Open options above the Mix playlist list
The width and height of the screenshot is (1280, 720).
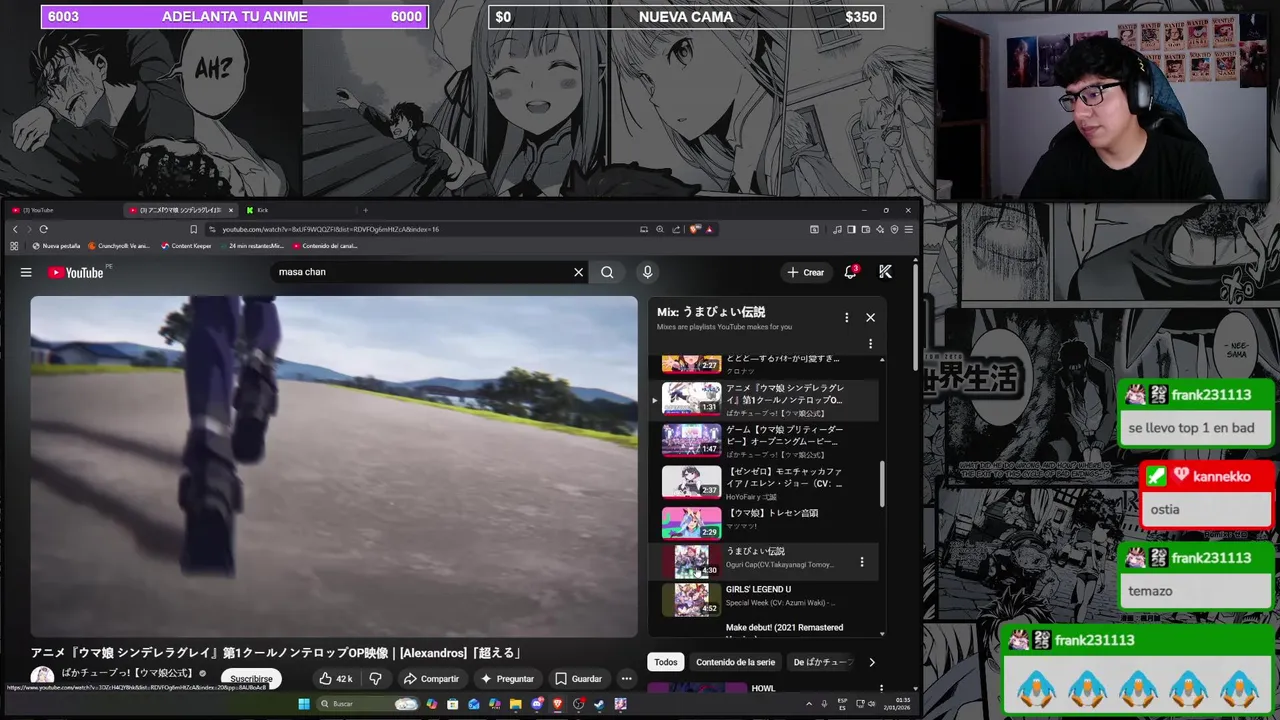click(x=870, y=344)
